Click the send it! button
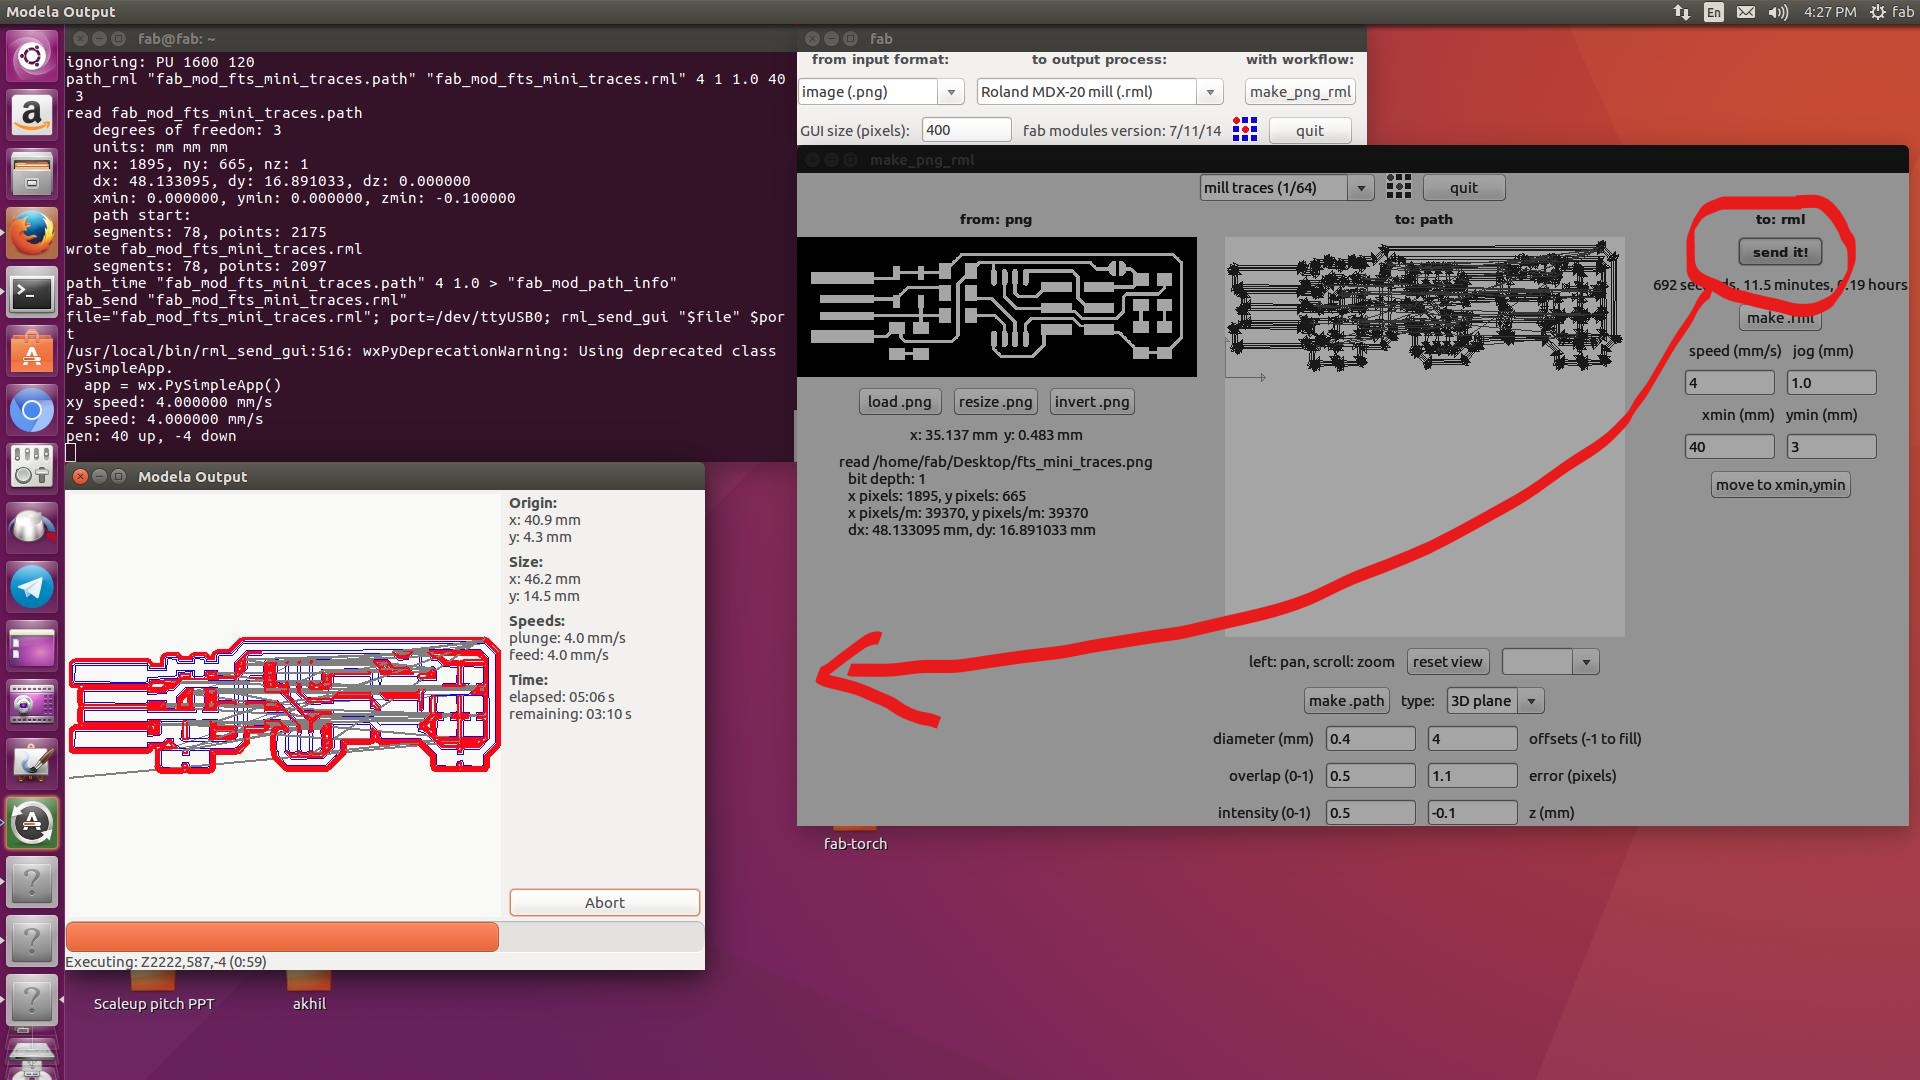 [1779, 252]
